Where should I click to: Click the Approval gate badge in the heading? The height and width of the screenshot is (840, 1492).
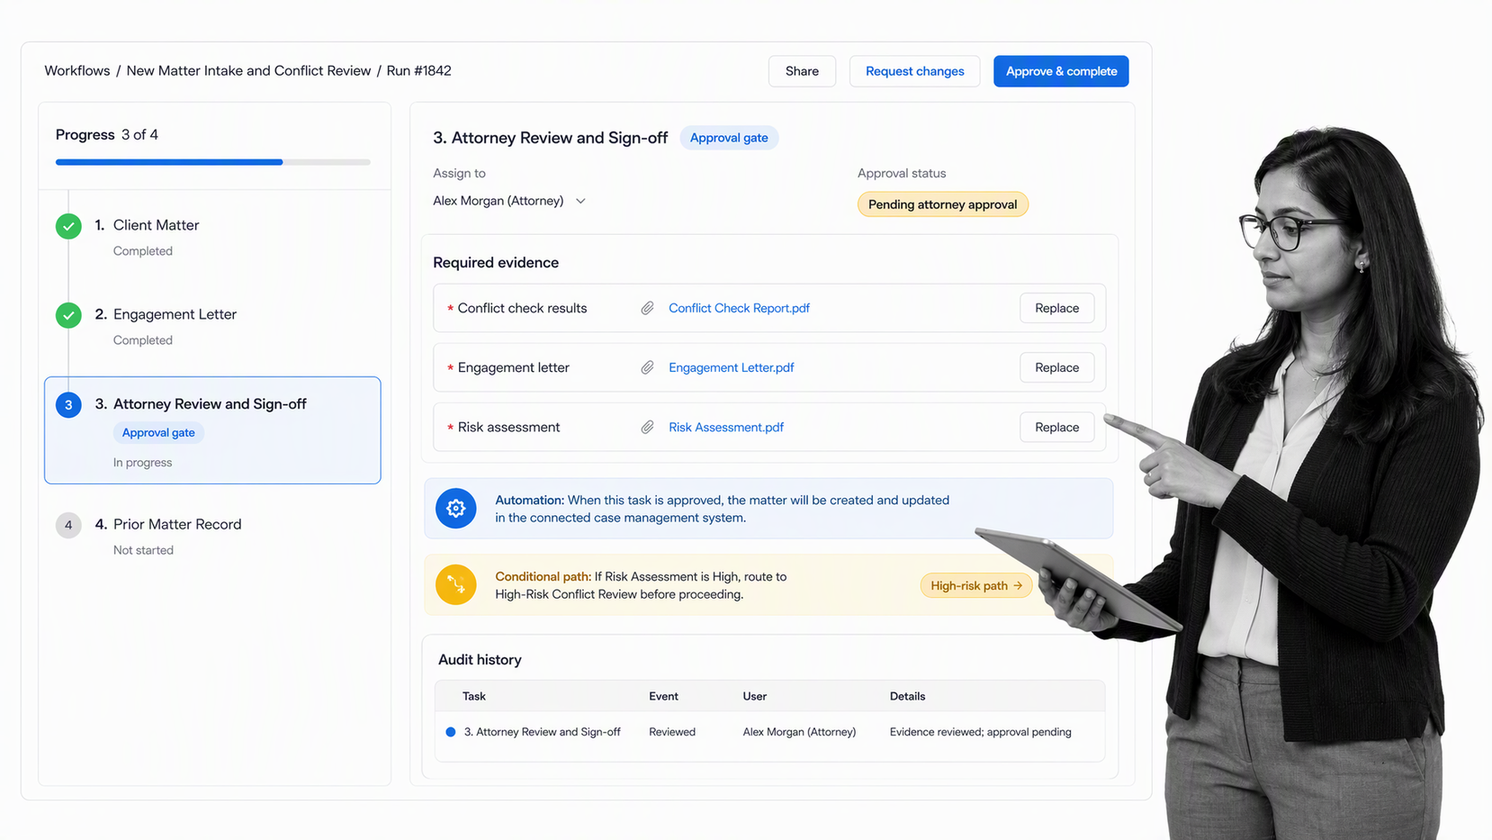coord(729,138)
